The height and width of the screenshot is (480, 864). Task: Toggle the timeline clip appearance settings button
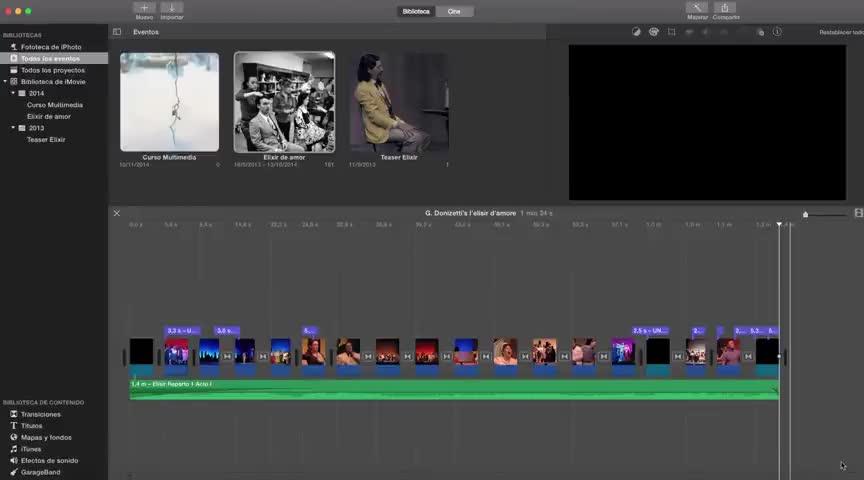858,213
